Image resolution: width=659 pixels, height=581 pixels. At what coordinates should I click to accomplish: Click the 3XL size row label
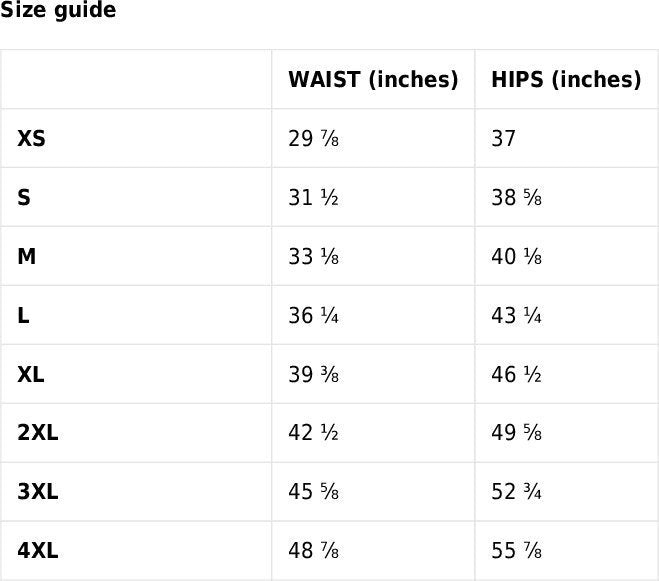[x=38, y=491]
